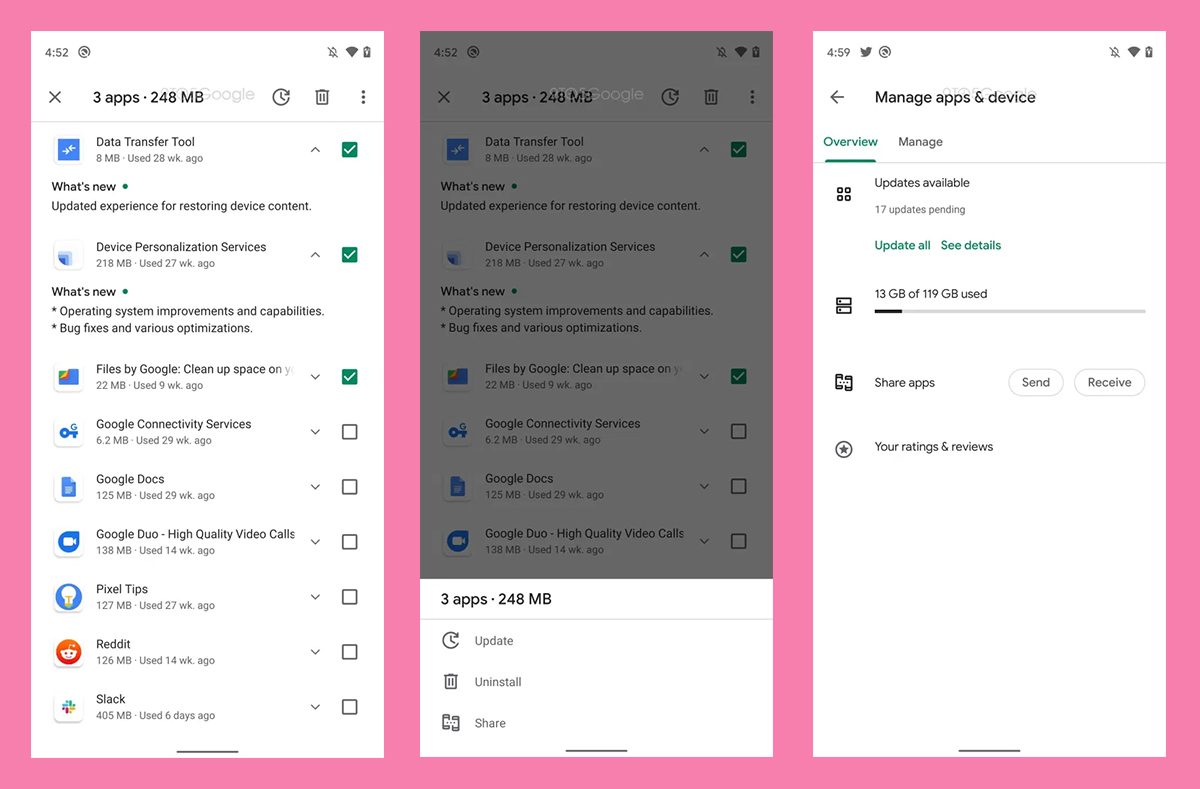Tap the Device Personalization Services icon in the left phone

[68, 255]
